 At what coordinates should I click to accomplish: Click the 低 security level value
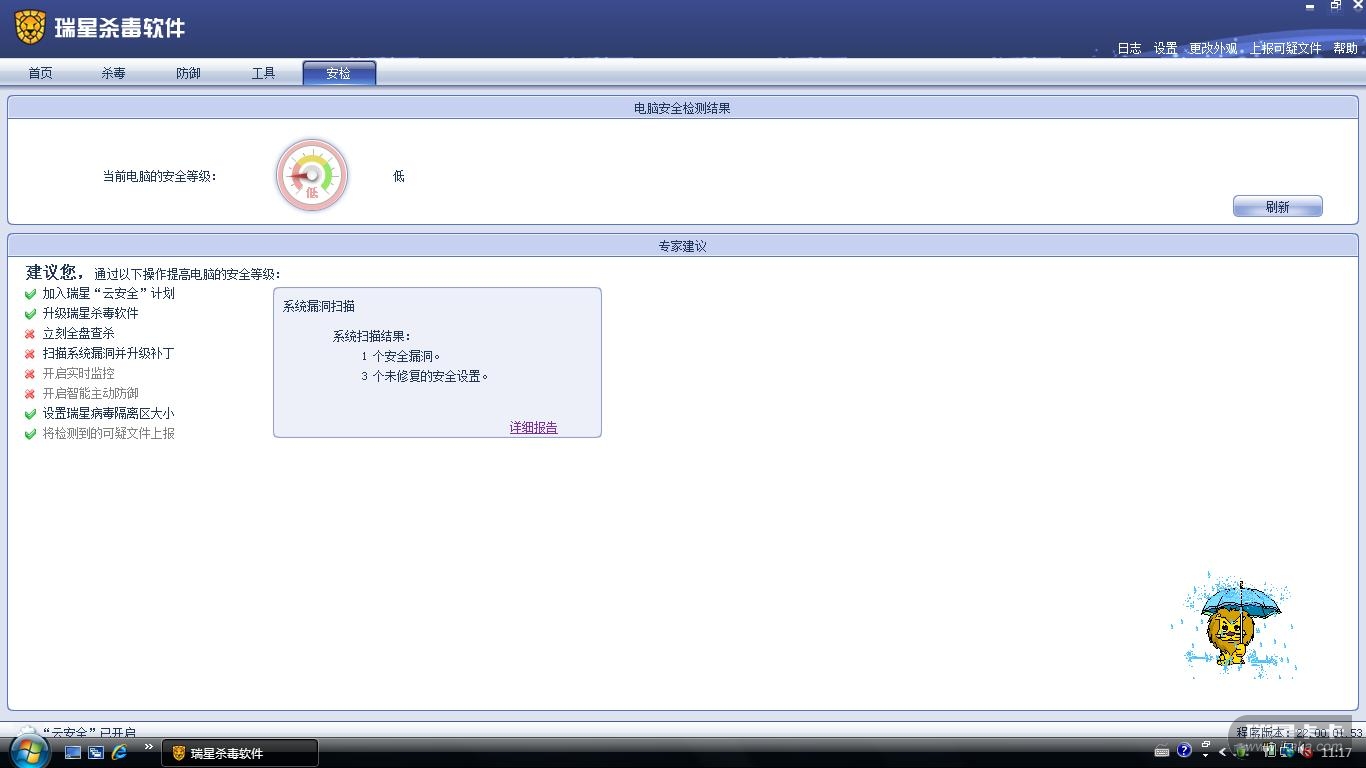(x=399, y=176)
